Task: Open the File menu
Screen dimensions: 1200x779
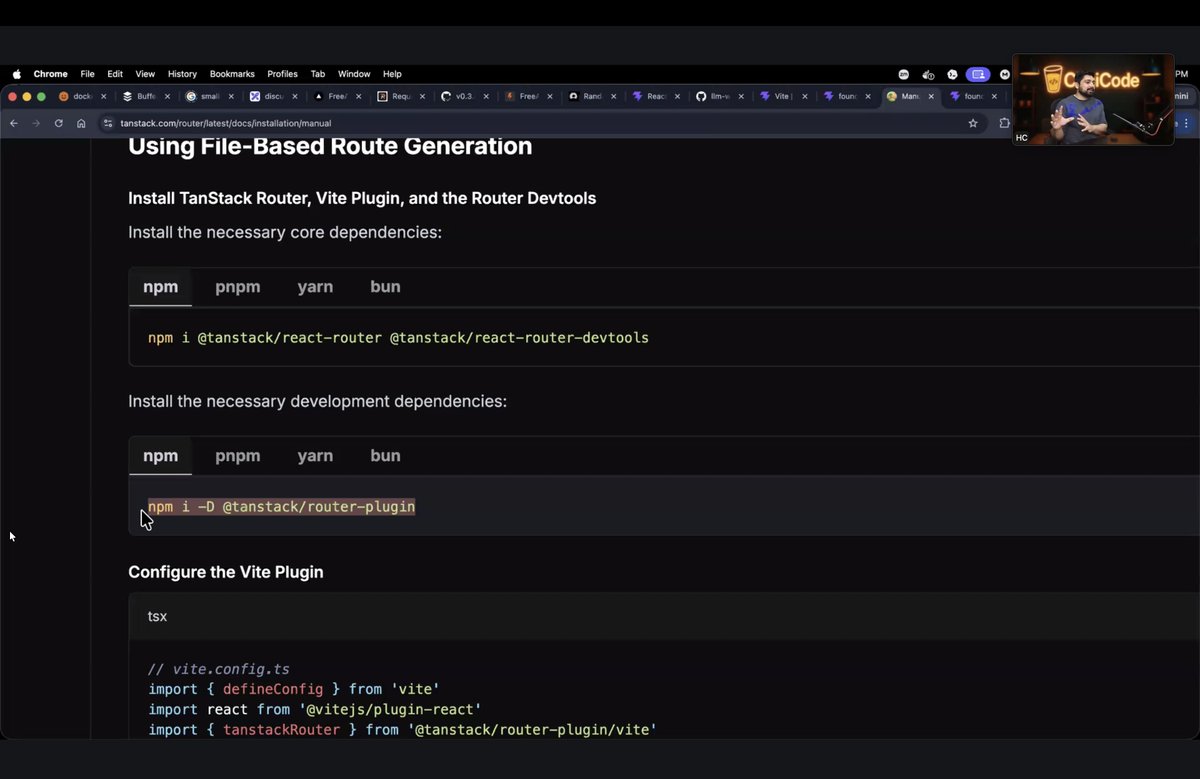Action: point(87,74)
